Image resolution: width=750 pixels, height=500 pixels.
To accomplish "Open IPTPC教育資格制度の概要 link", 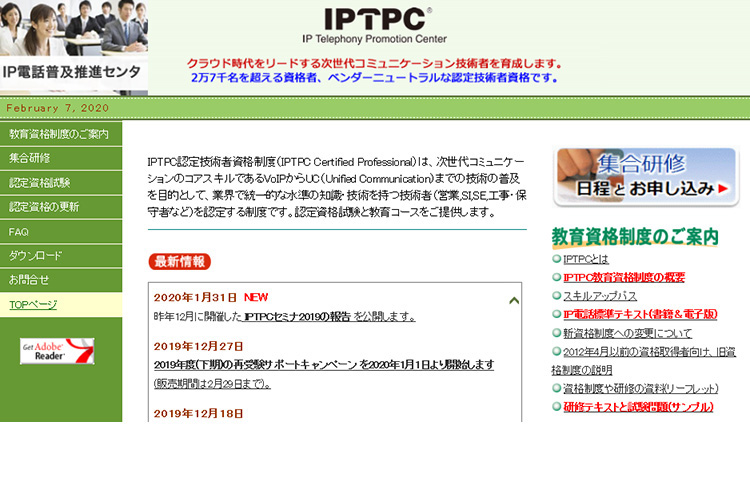I will pos(624,278).
